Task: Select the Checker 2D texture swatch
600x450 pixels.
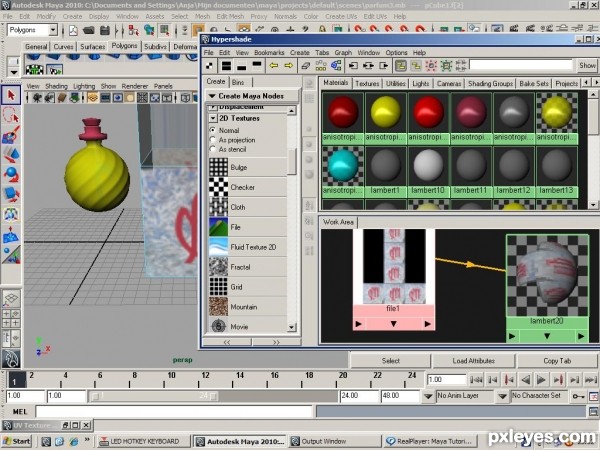Action: pos(218,187)
